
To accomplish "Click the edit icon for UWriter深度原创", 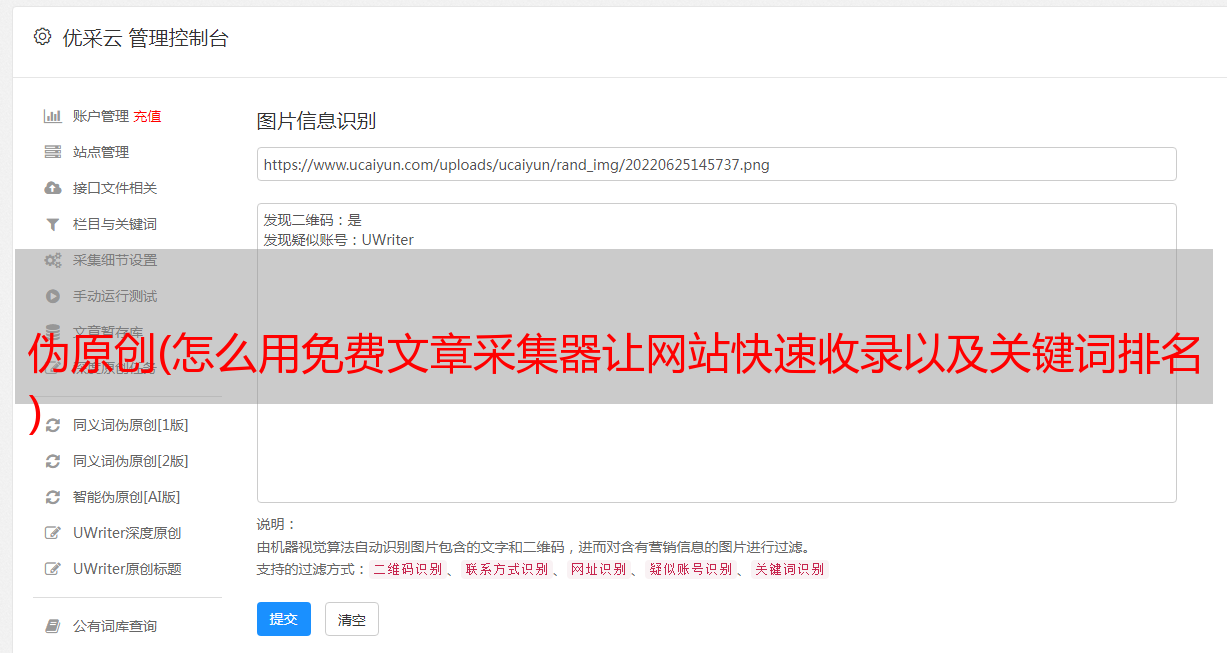I will 53,533.
